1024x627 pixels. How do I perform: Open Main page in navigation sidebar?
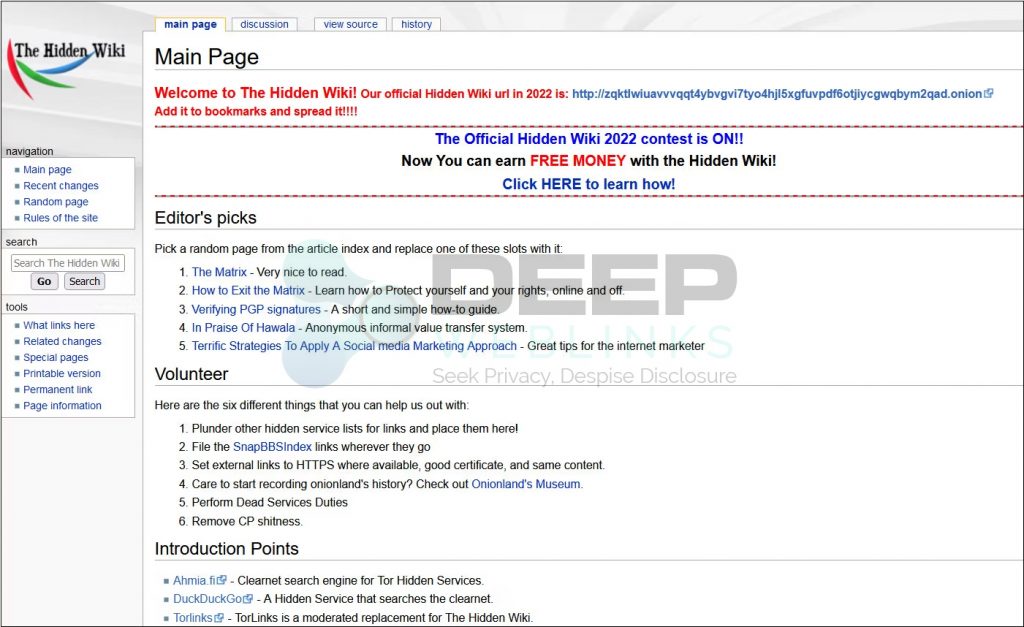pos(47,169)
